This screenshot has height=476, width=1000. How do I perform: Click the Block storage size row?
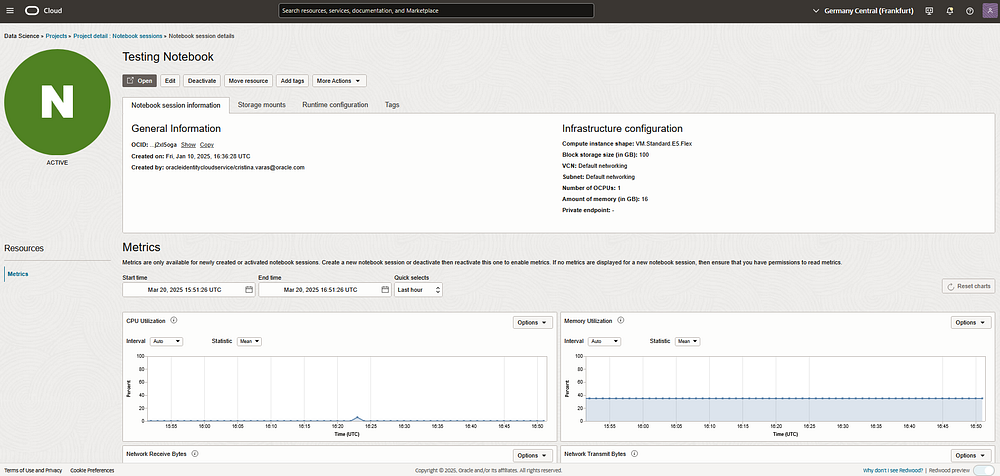(x=605, y=155)
